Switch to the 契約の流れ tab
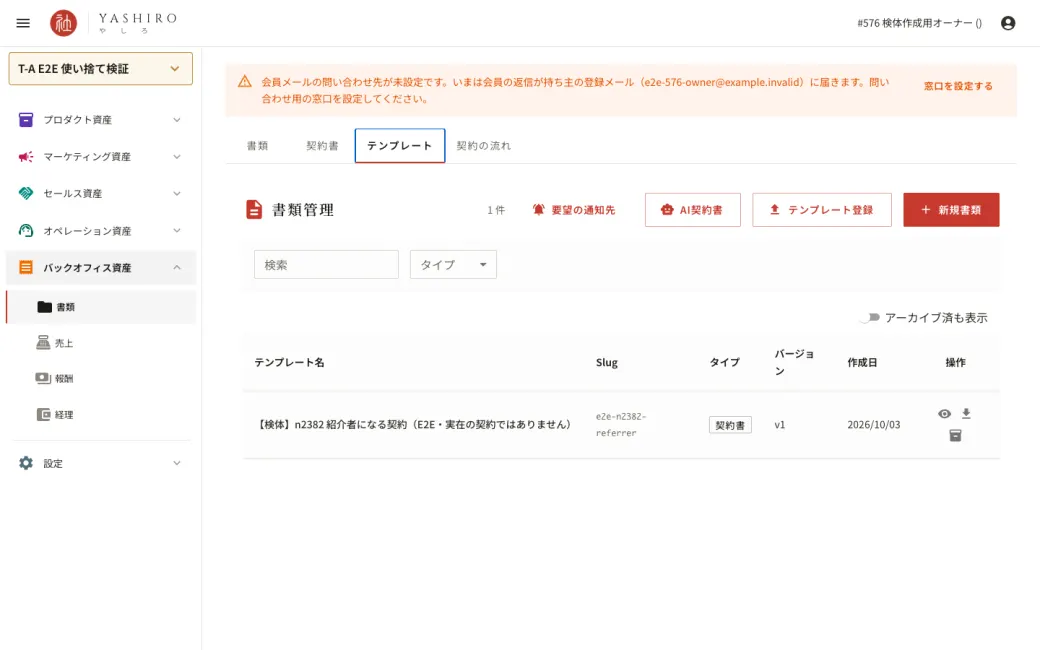The height and width of the screenshot is (650, 1040). [484, 146]
